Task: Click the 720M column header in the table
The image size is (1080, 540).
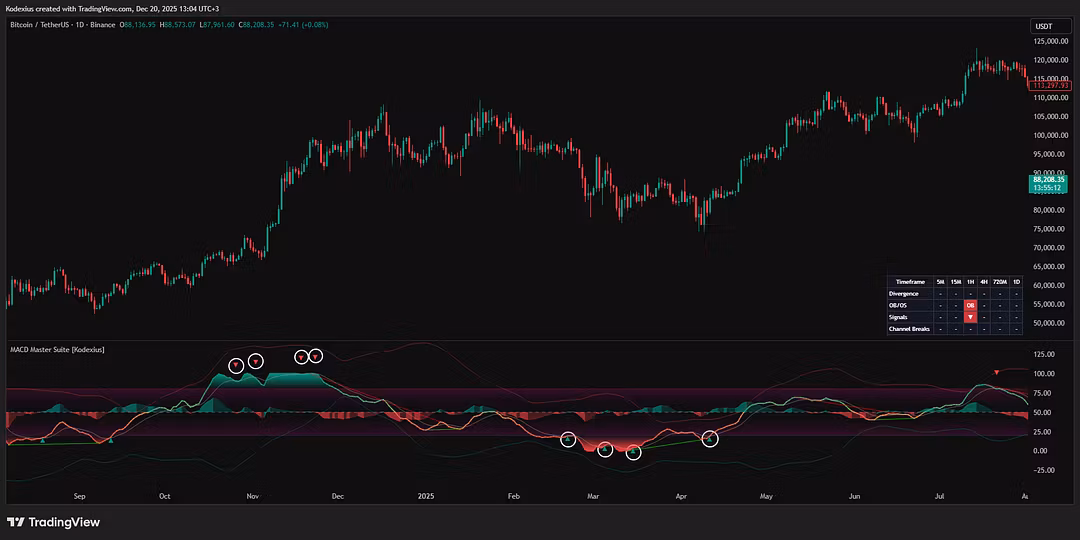Action: pyautogui.click(x=999, y=282)
